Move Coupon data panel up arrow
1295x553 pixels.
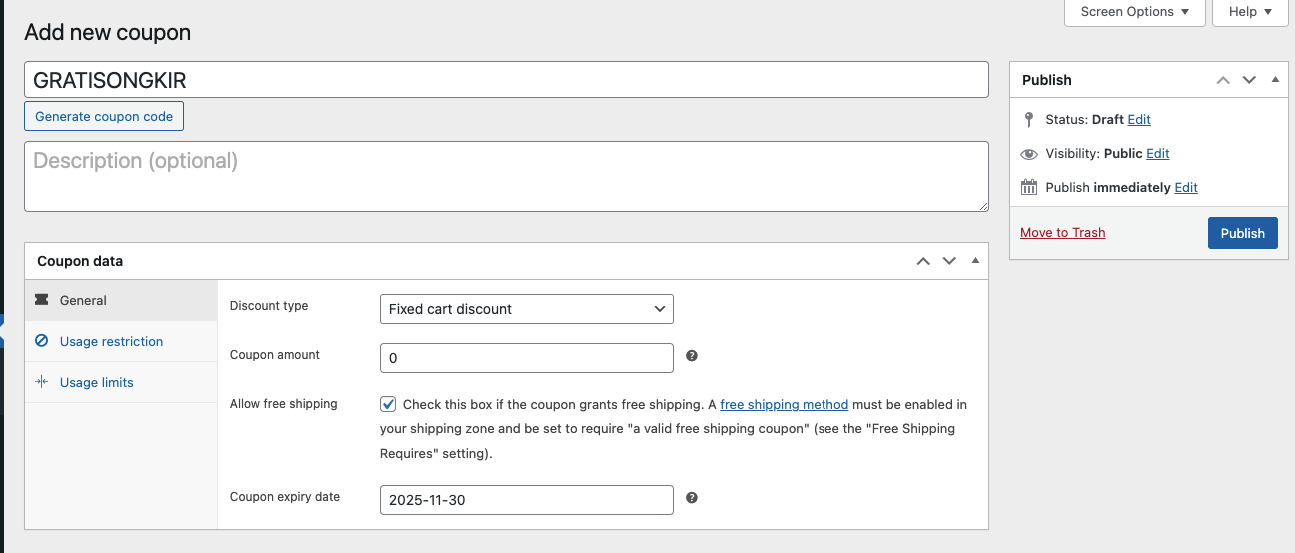pyautogui.click(x=923, y=261)
